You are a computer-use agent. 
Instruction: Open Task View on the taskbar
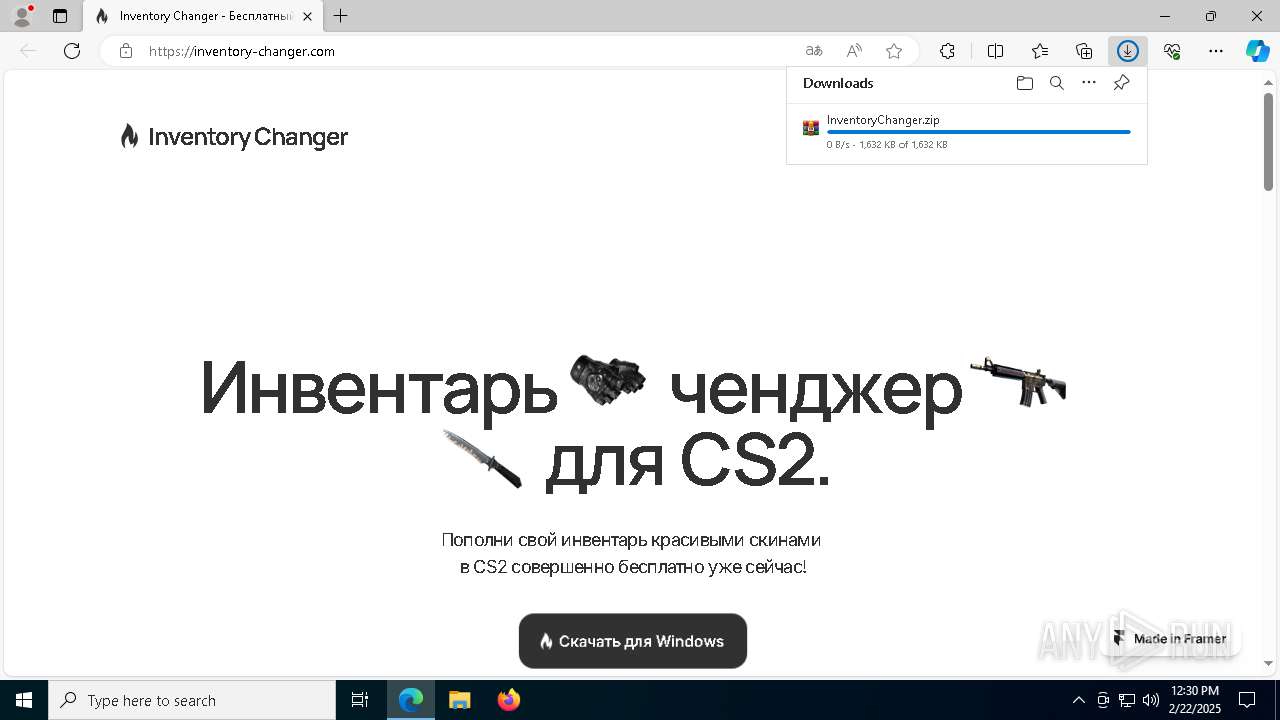click(360, 700)
